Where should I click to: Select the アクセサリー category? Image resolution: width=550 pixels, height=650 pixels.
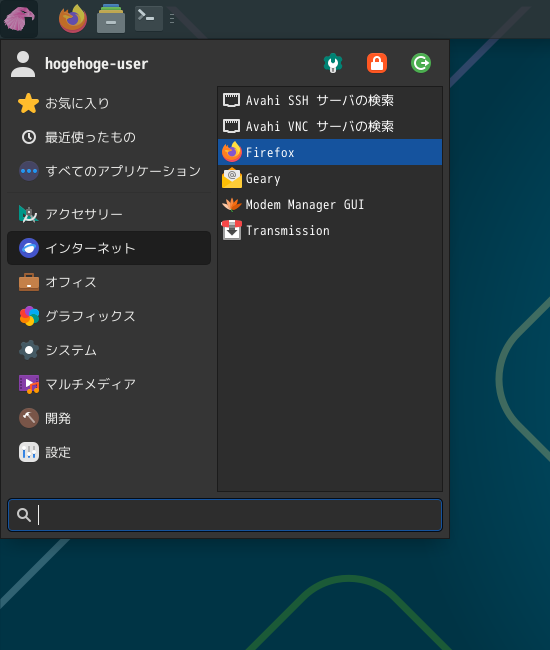109,214
